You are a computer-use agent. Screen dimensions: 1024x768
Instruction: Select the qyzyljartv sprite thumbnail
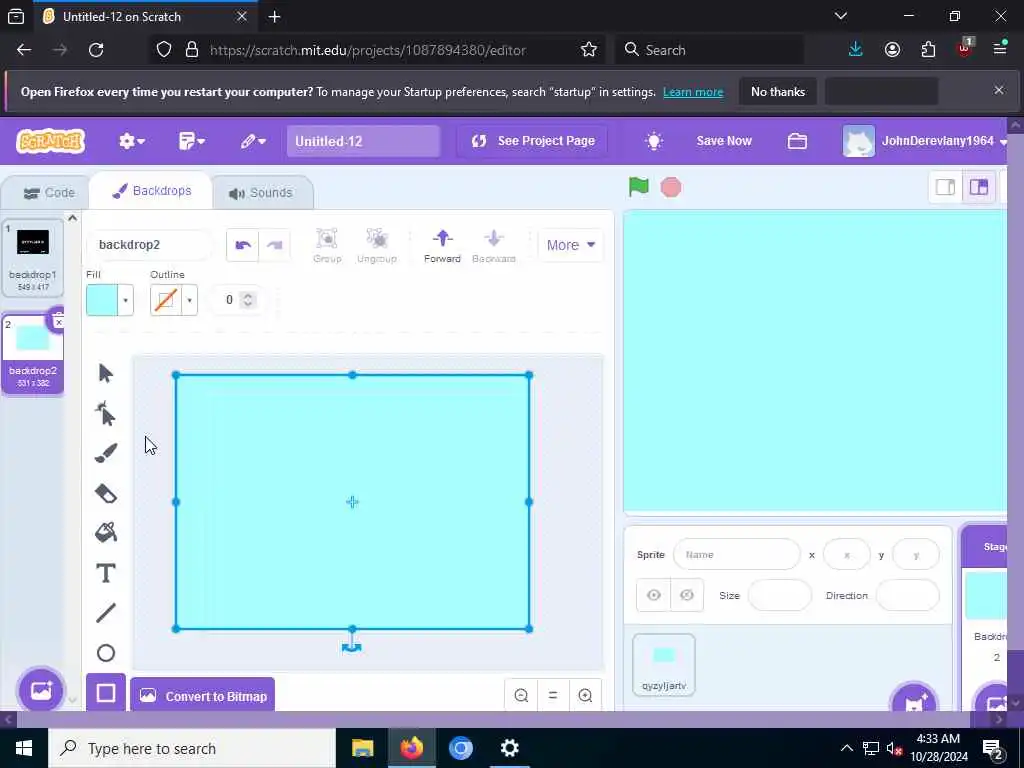[664, 664]
